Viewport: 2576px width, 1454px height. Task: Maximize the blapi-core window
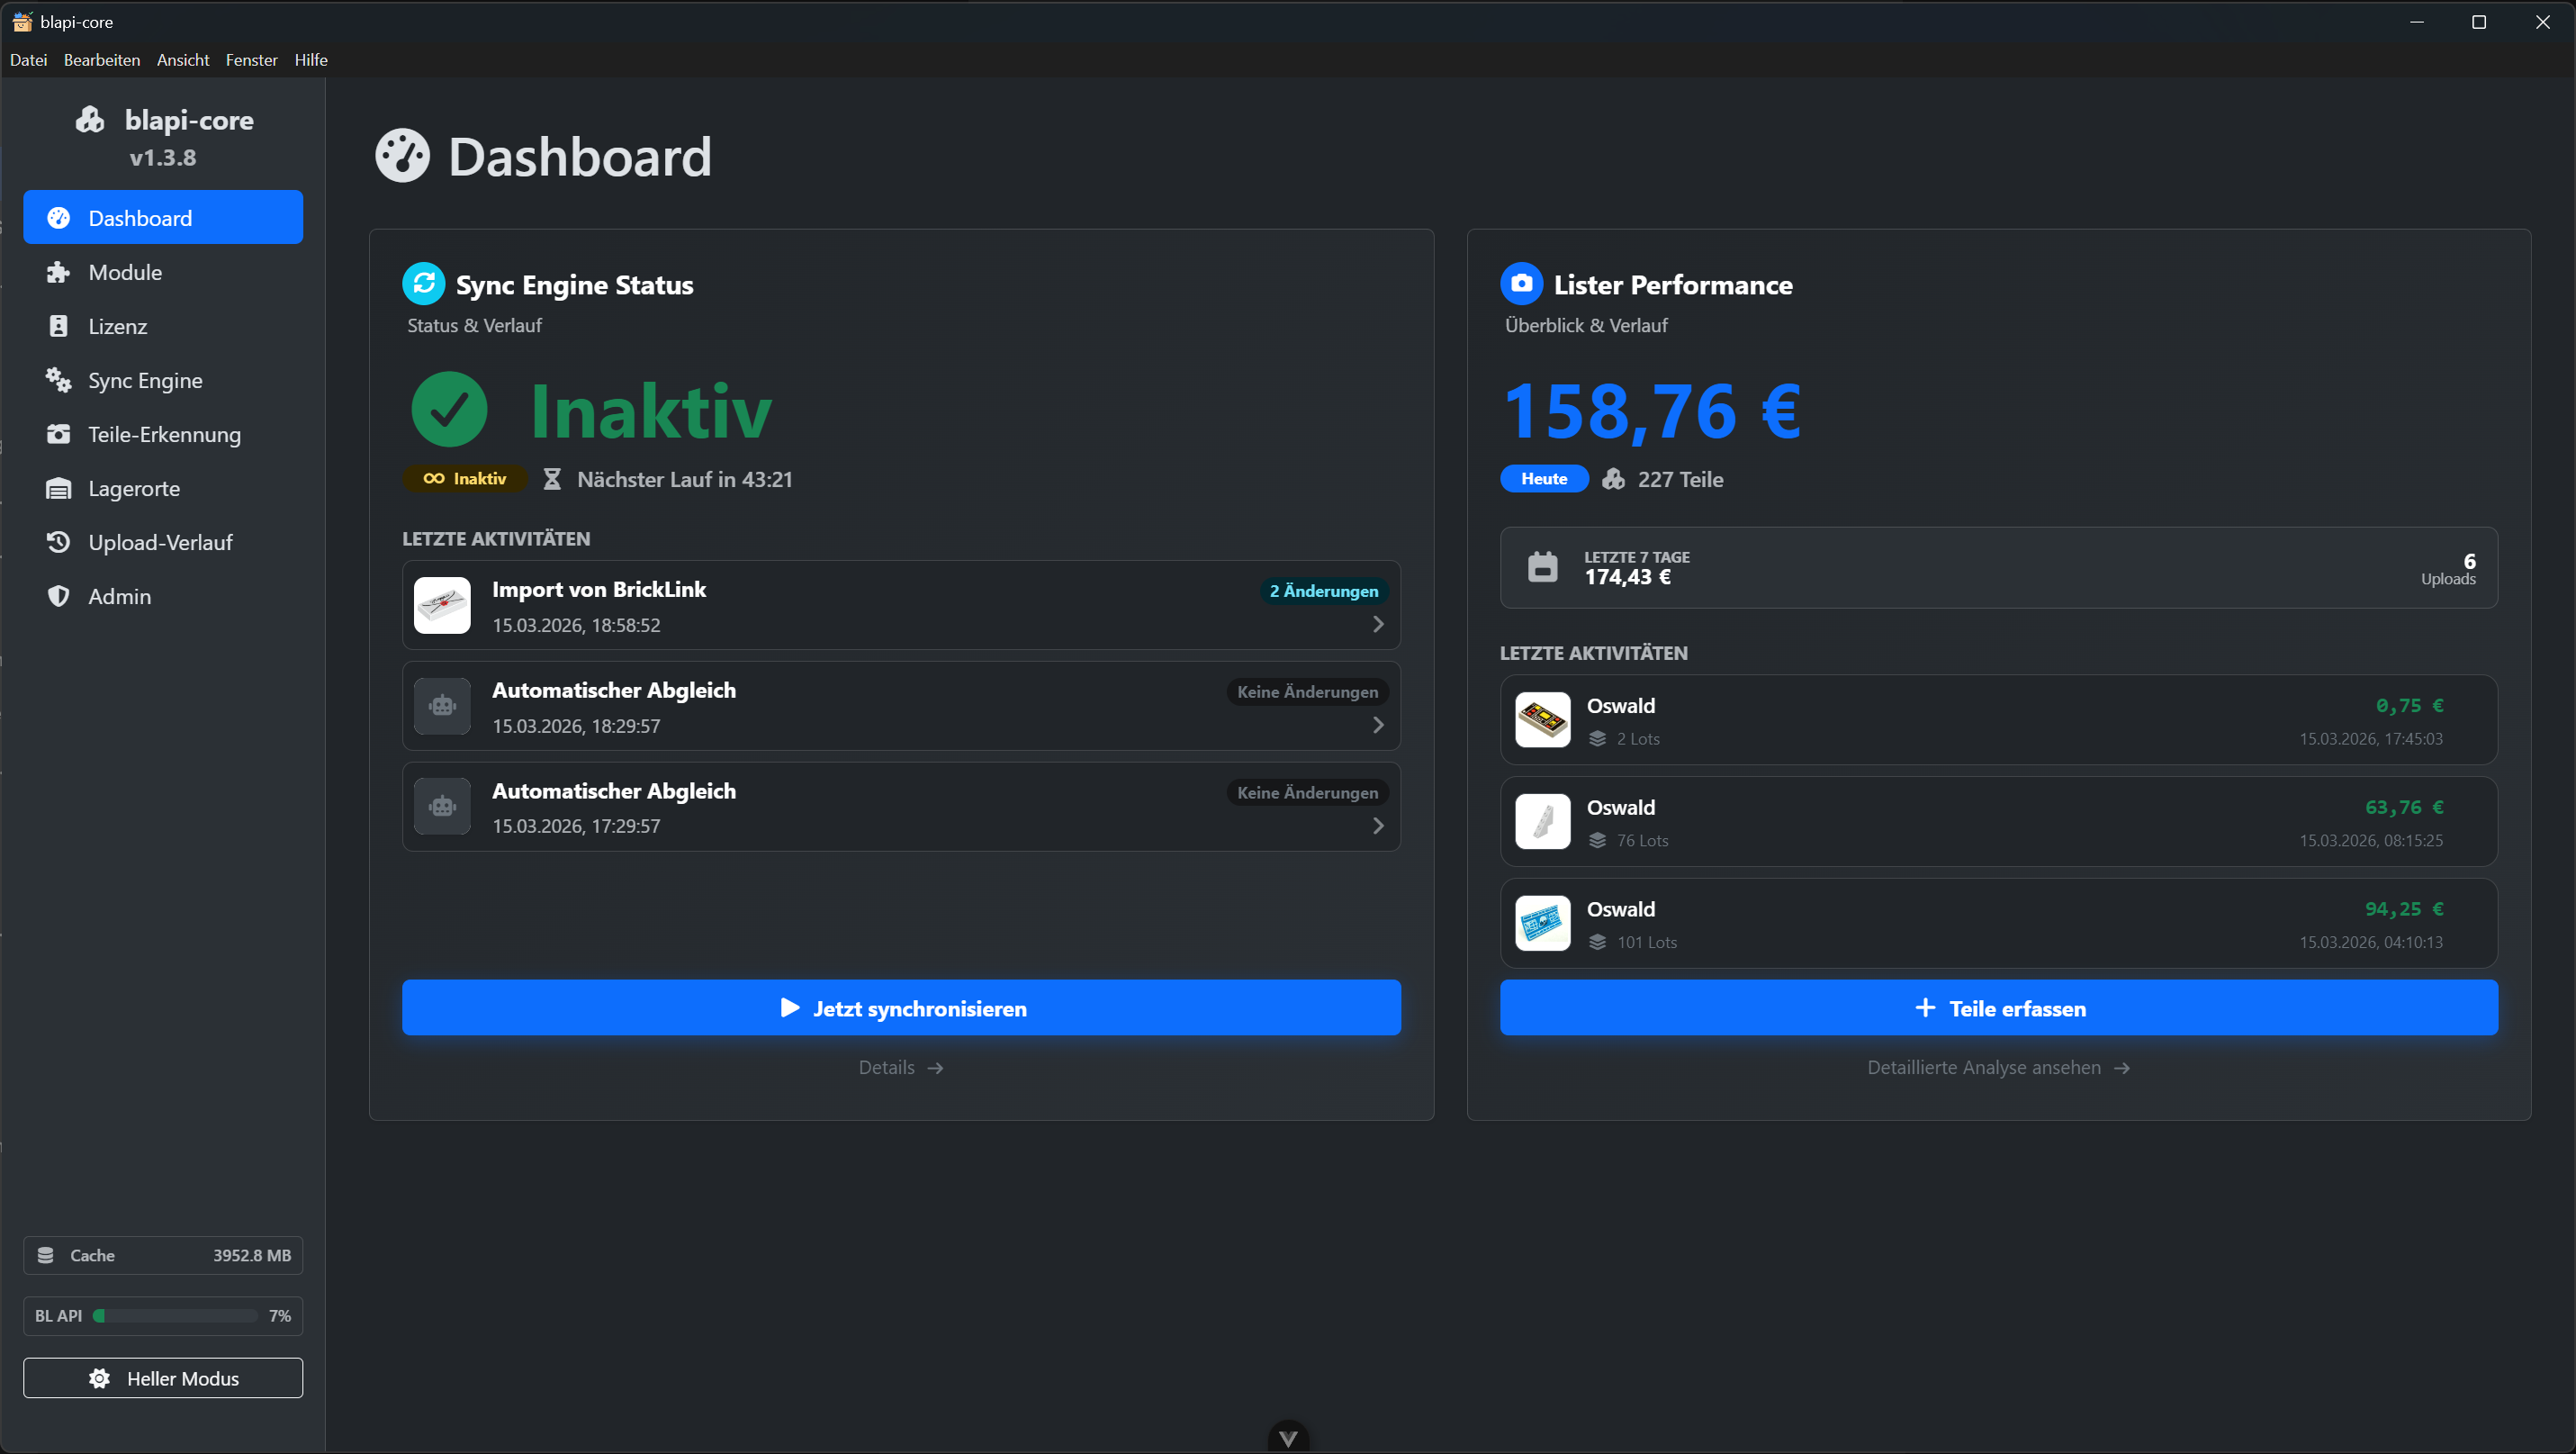[2479, 22]
